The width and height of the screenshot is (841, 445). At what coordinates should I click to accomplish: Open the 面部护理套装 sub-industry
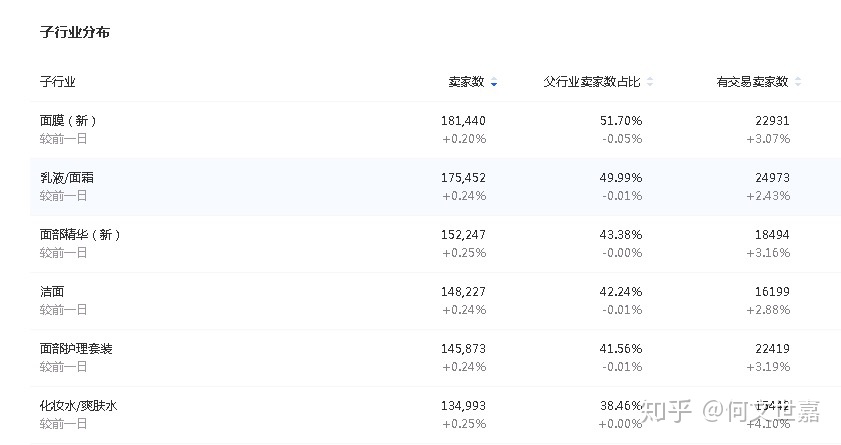[x=76, y=349]
